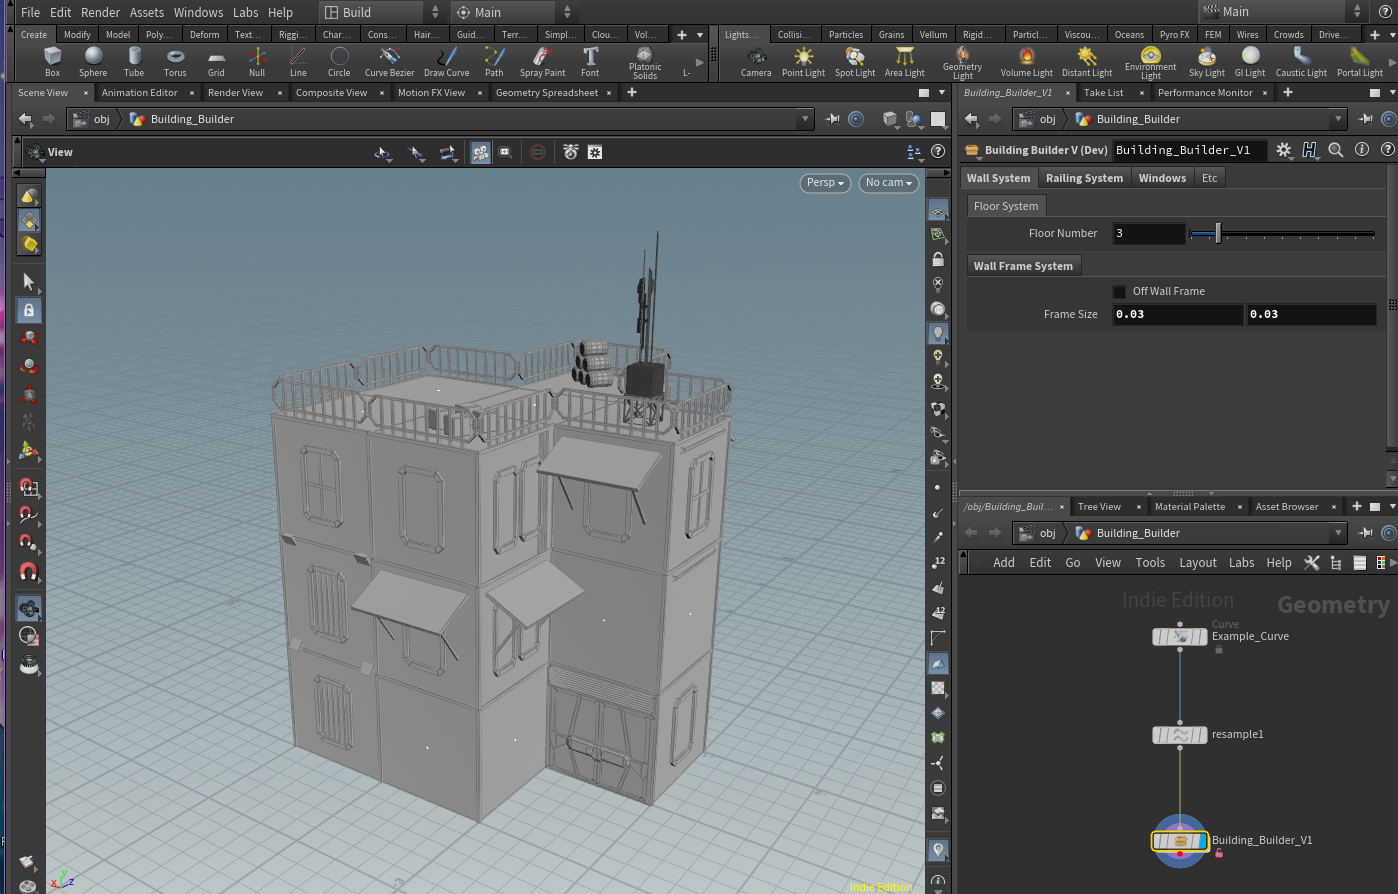Choose the Curve Bezier tool

pyautogui.click(x=389, y=62)
